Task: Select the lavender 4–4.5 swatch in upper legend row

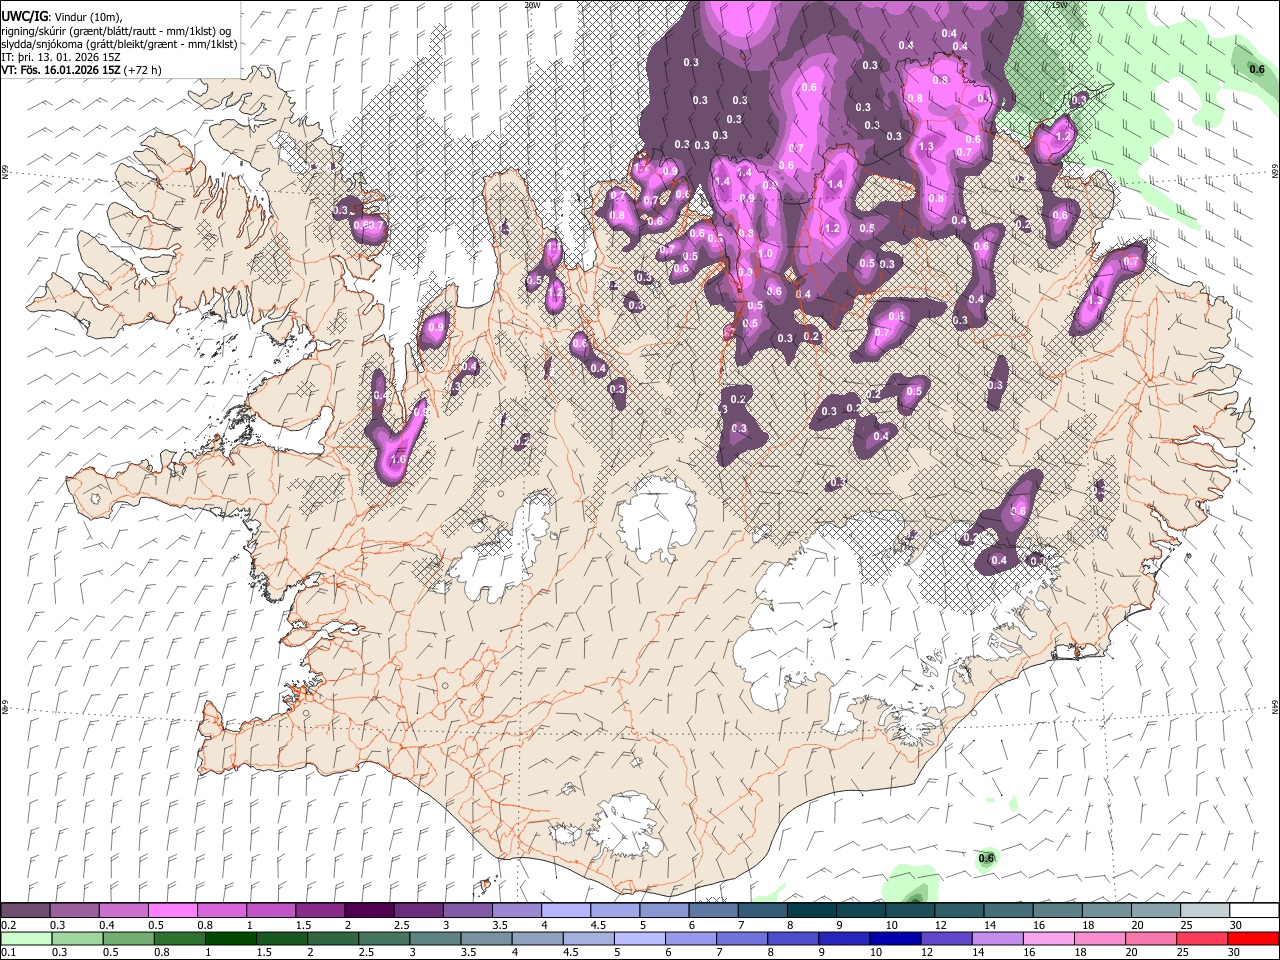Action: coord(565,911)
